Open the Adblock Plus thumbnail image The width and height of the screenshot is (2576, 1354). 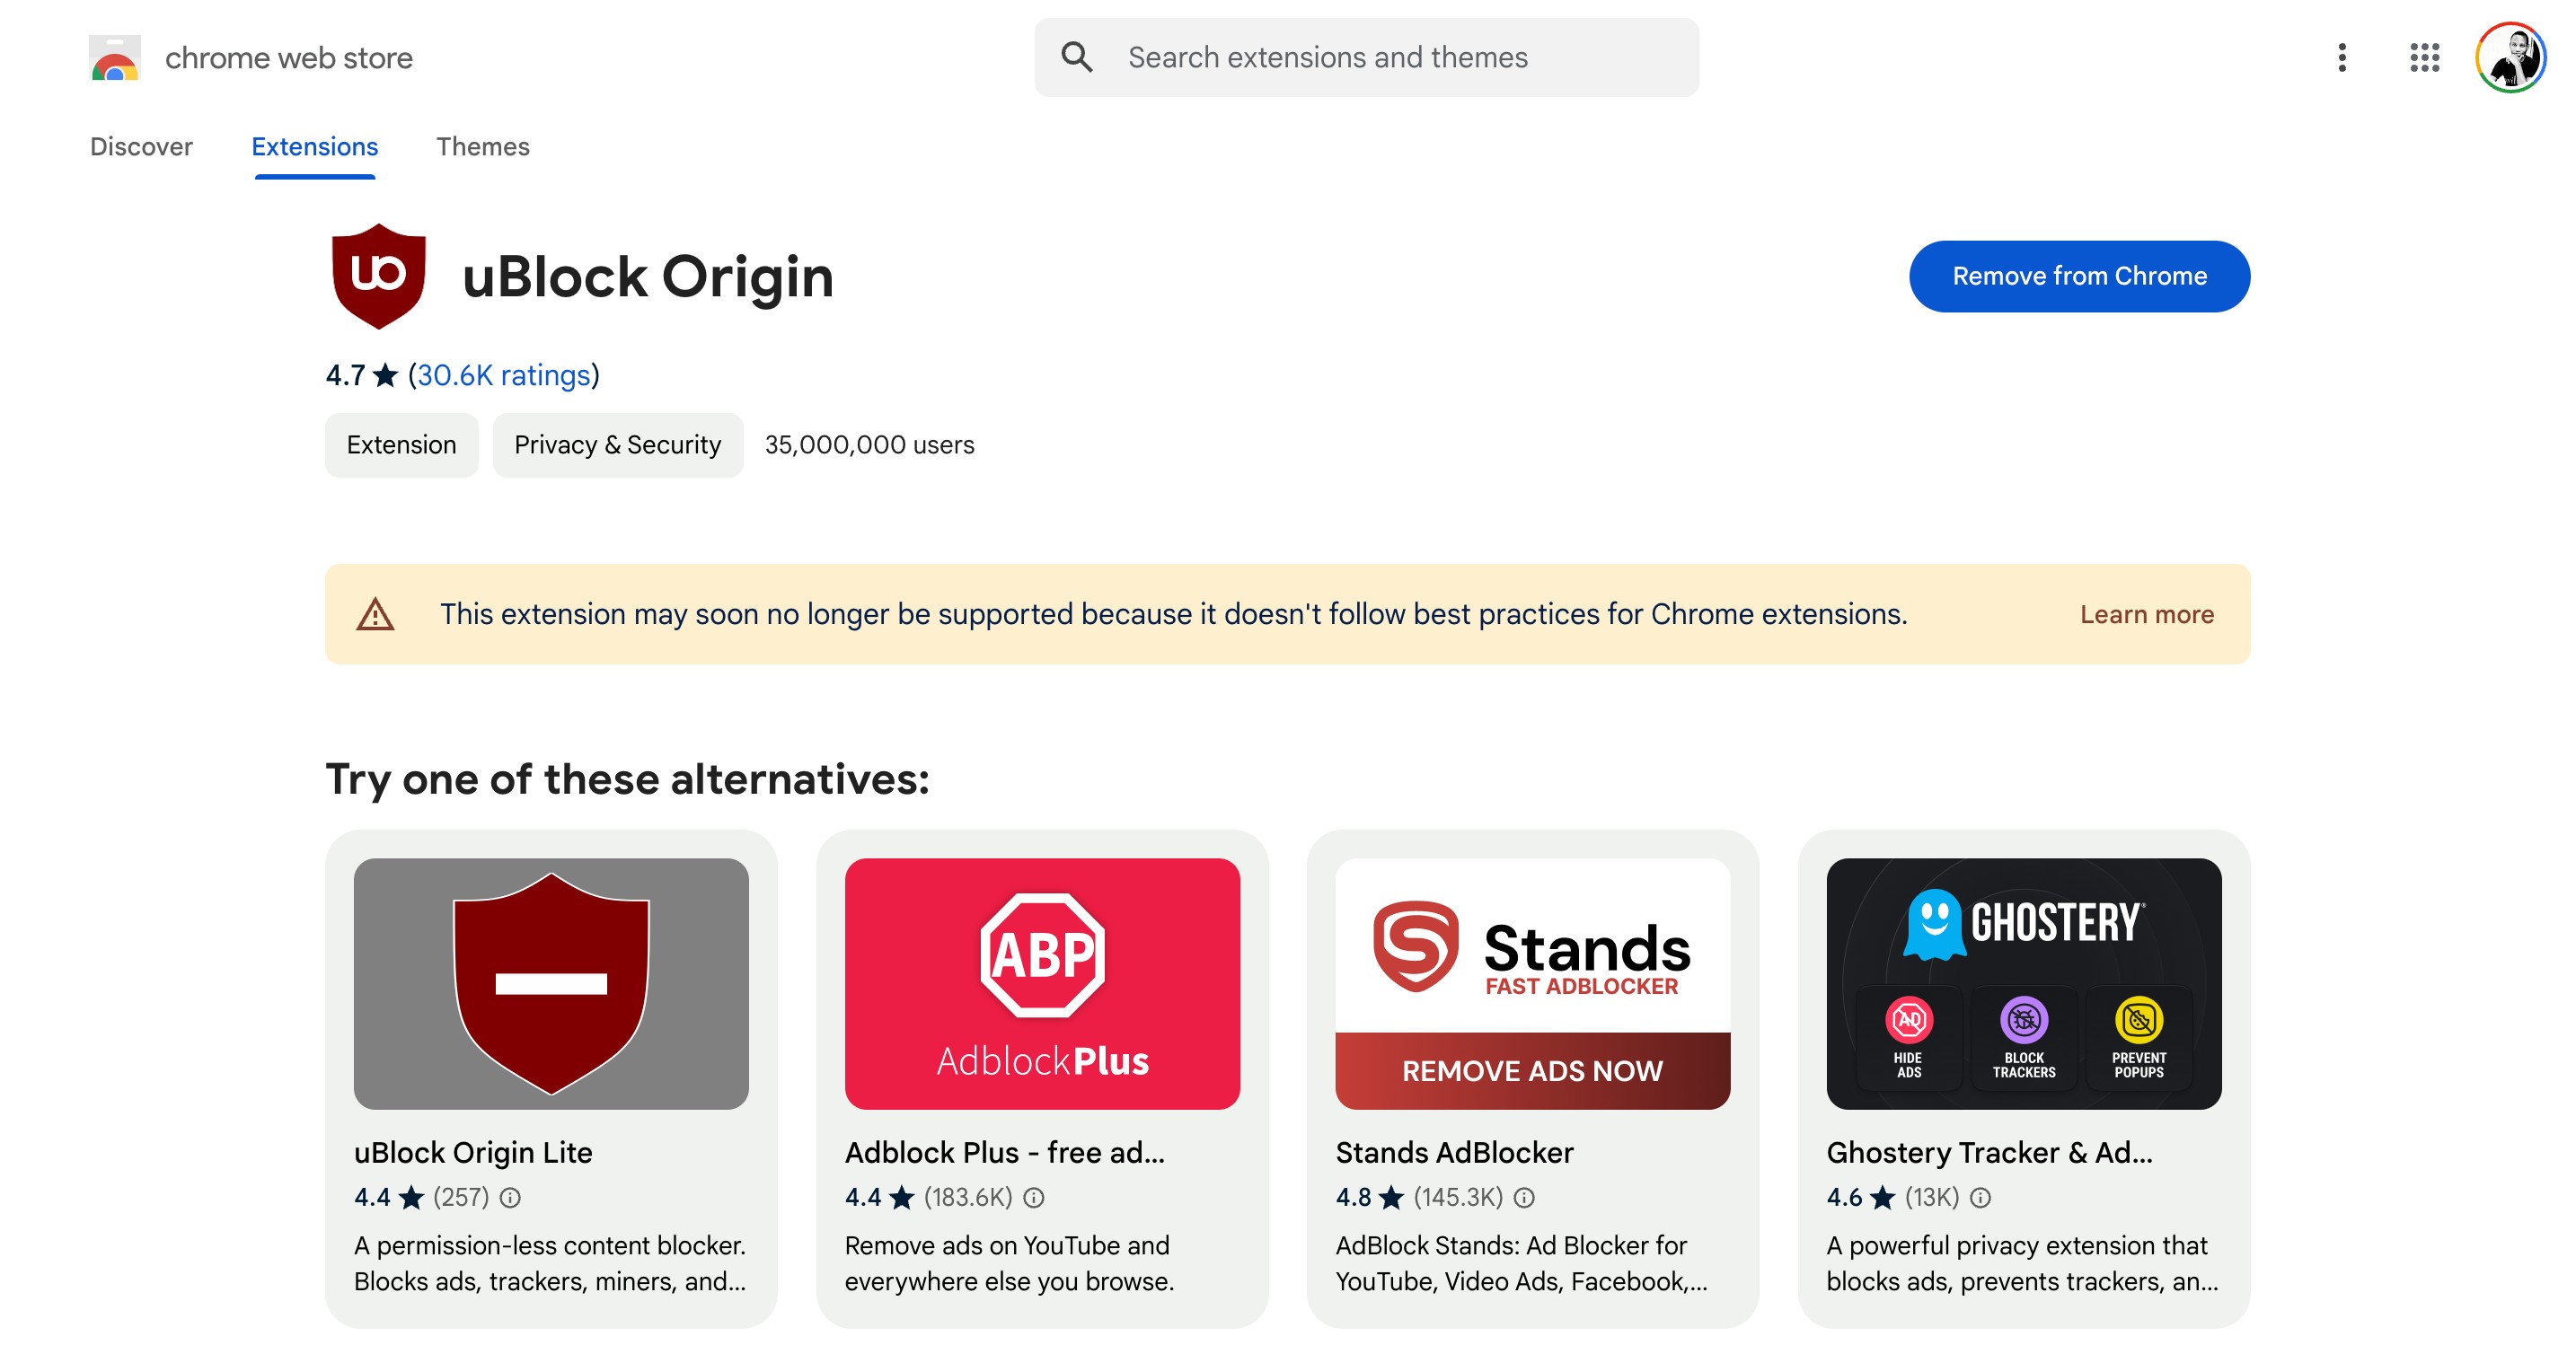pyautogui.click(x=1042, y=983)
